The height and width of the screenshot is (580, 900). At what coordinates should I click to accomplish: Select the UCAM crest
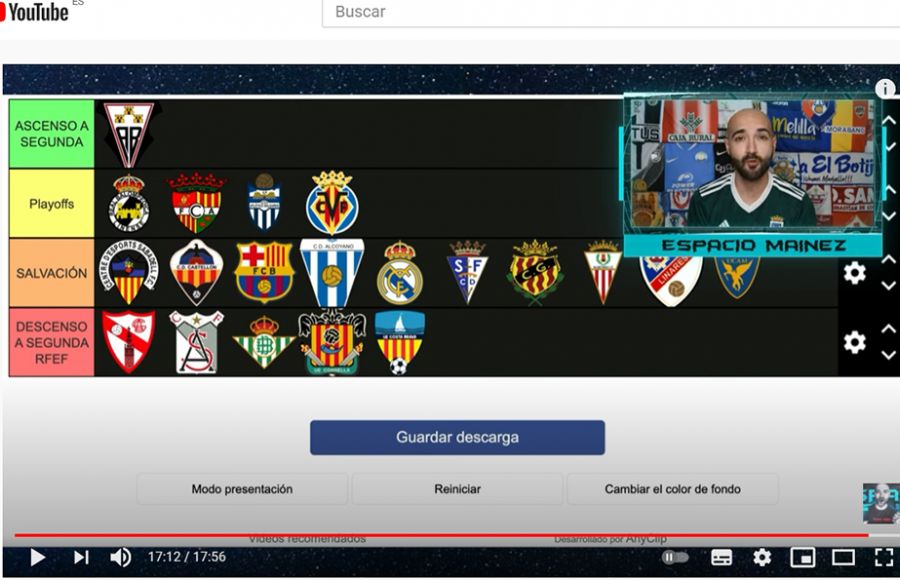coord(737,278)
